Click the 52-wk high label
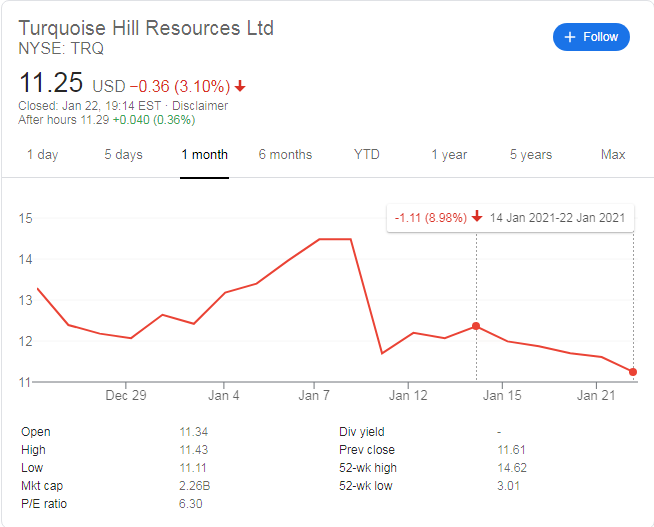This screenshot has height=527, width=654. [368, 467]
